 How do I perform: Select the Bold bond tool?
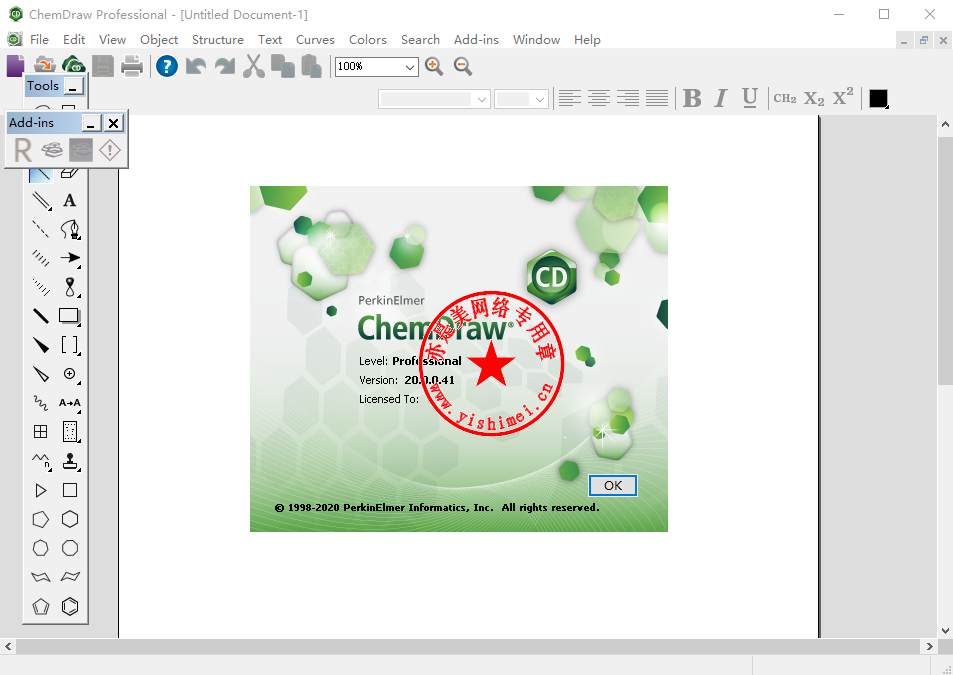coord(41,316)
